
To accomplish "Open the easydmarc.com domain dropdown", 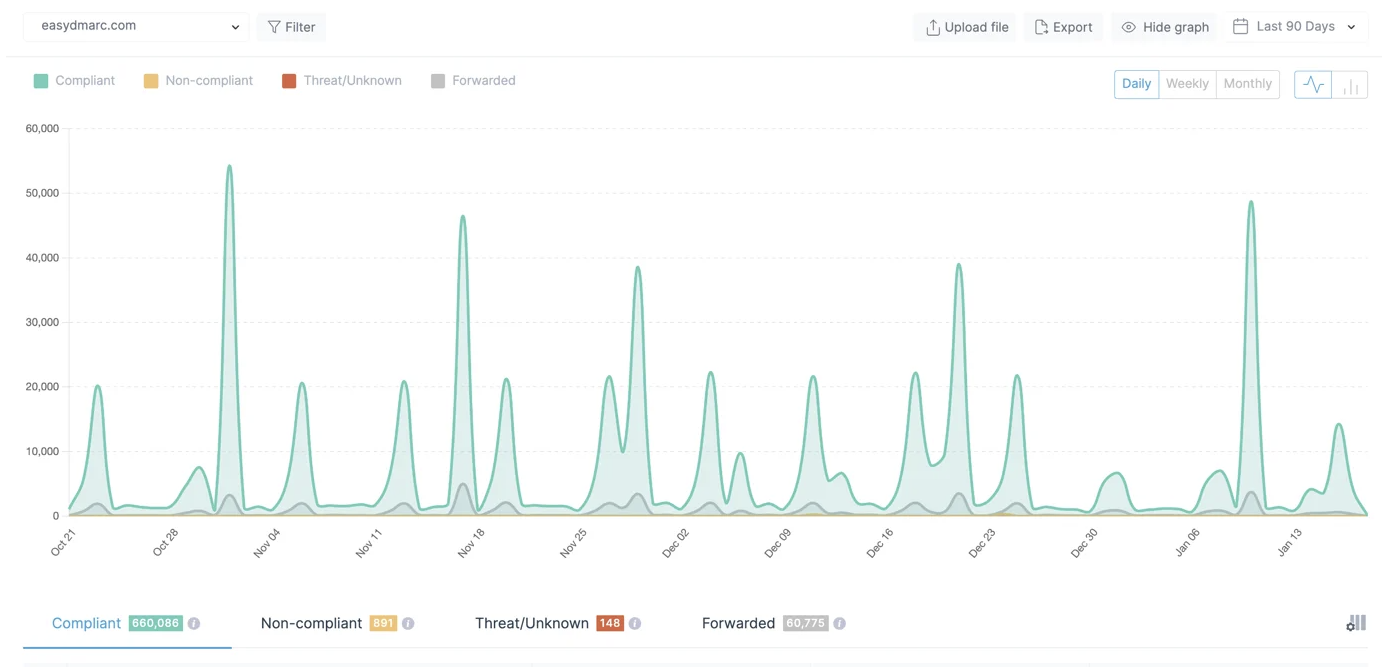I will pos(135,25).
